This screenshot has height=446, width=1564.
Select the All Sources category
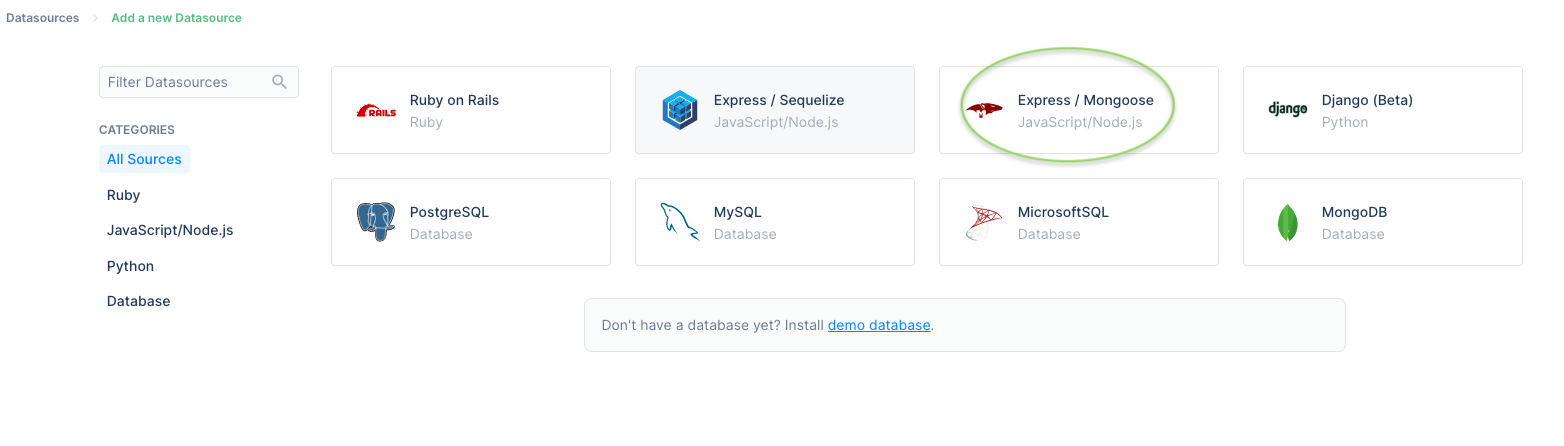[144, 159]
